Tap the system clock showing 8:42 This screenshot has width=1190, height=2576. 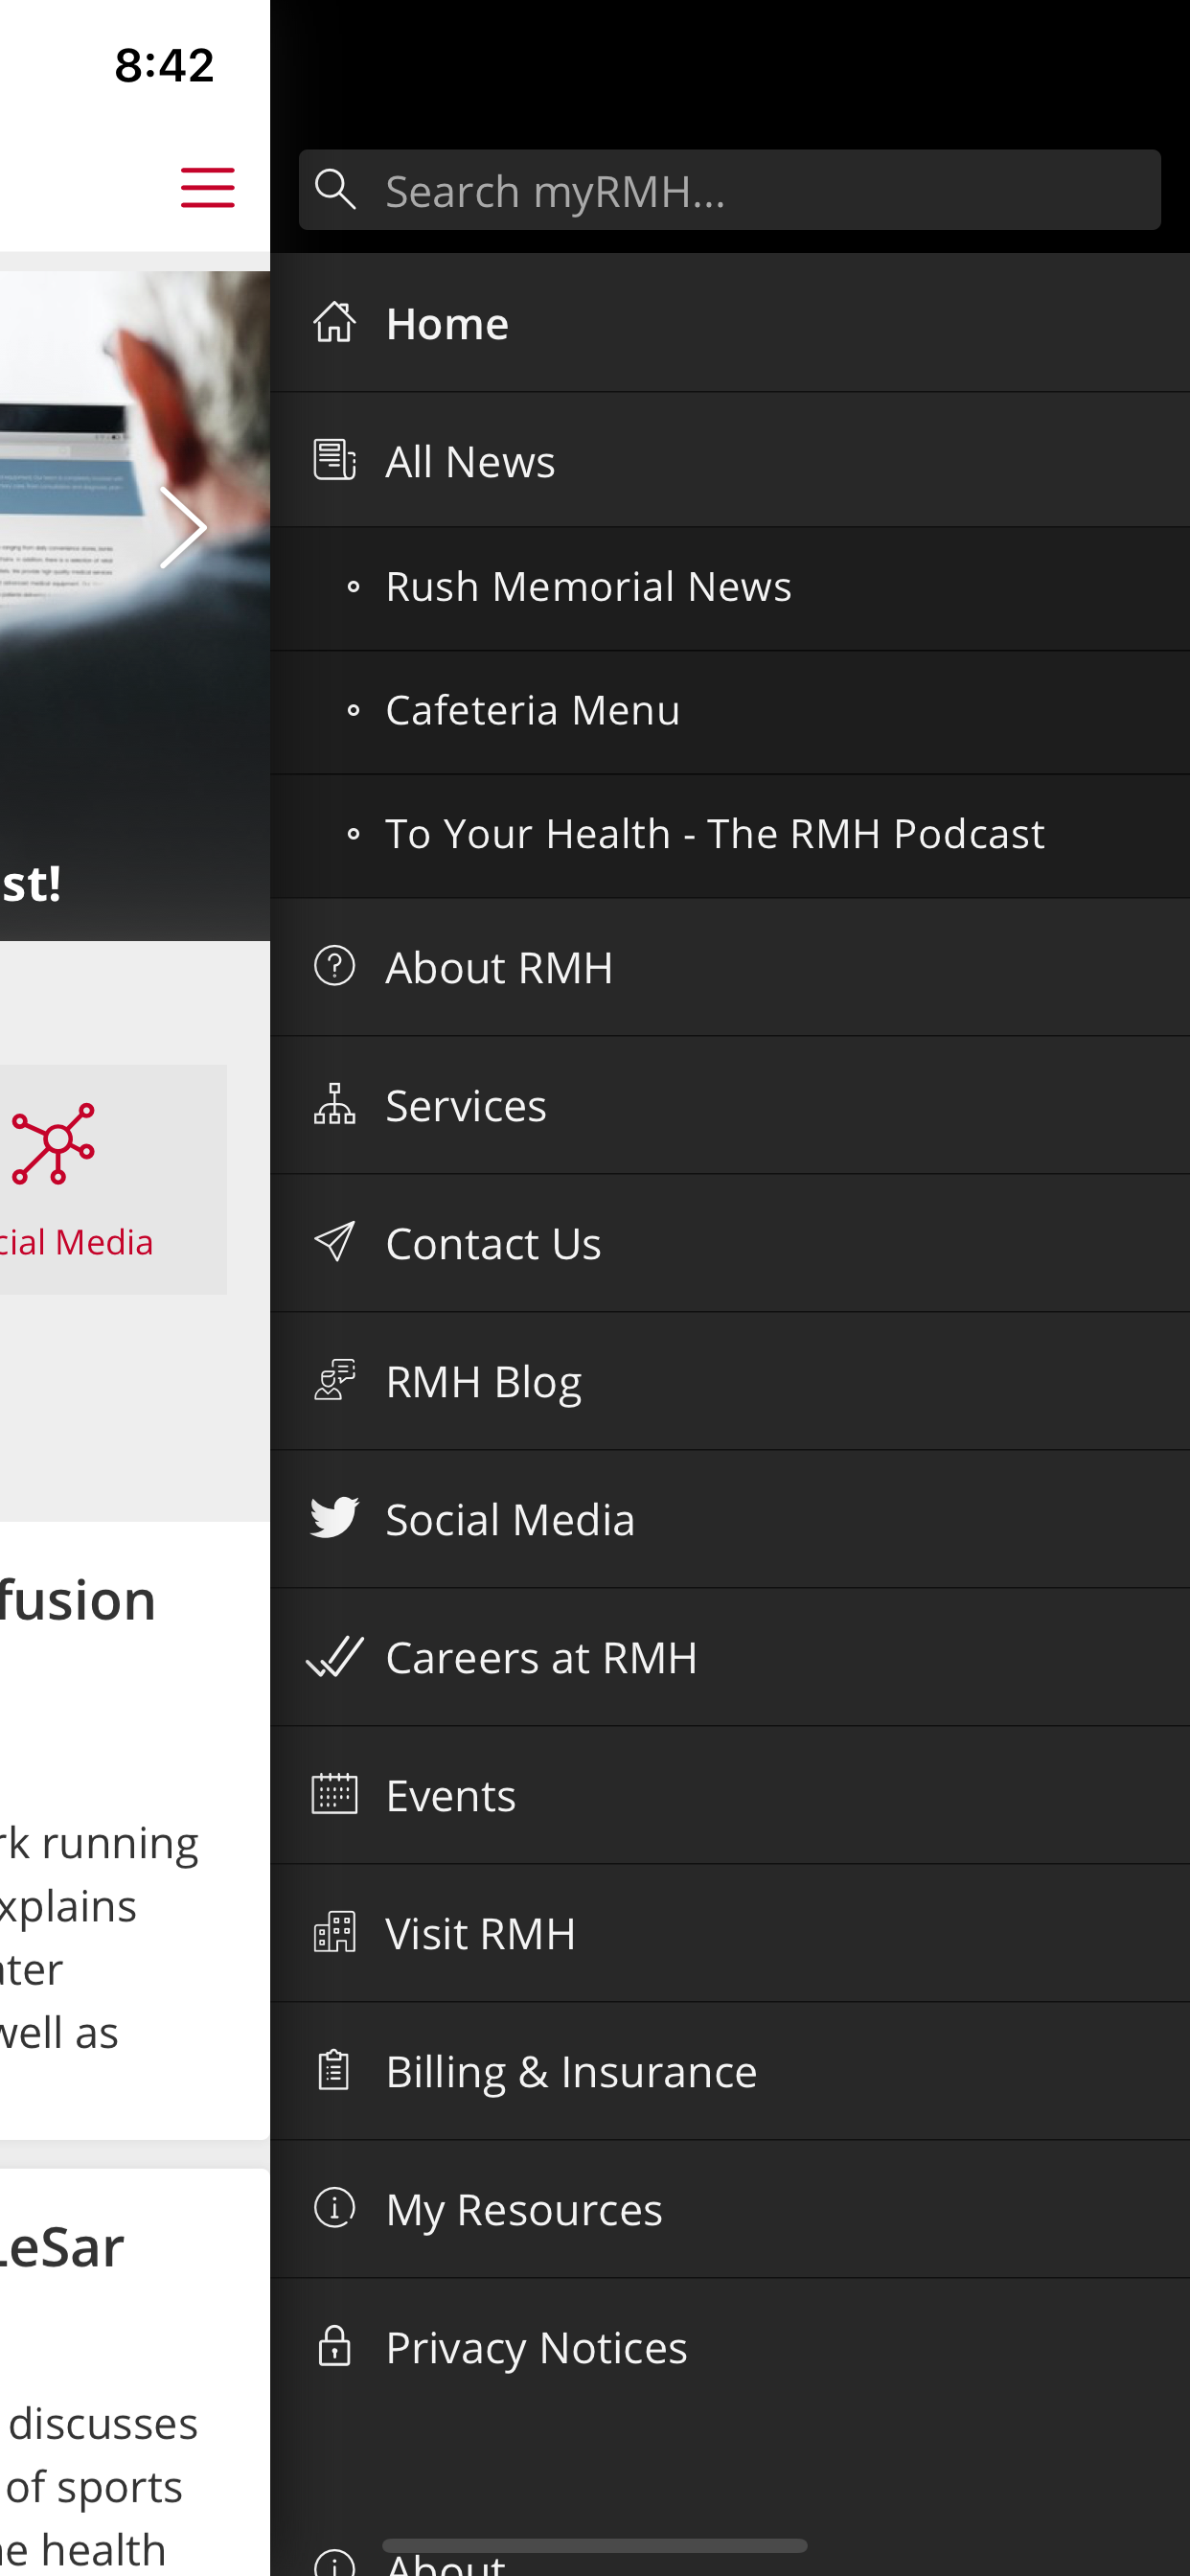click(x=164, y=66)
